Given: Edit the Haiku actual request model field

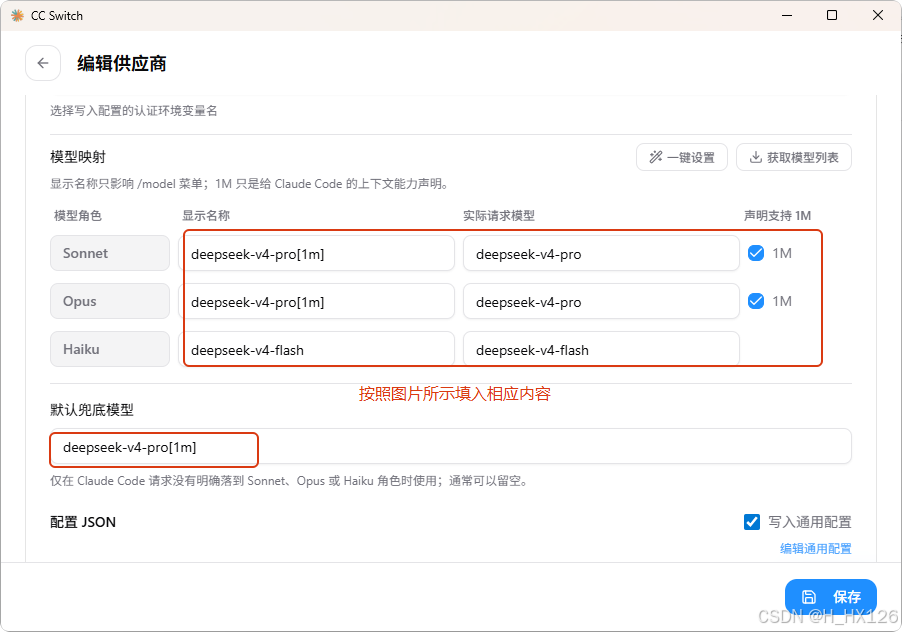Looking at the screenshot, I should [x=601, y=349].
